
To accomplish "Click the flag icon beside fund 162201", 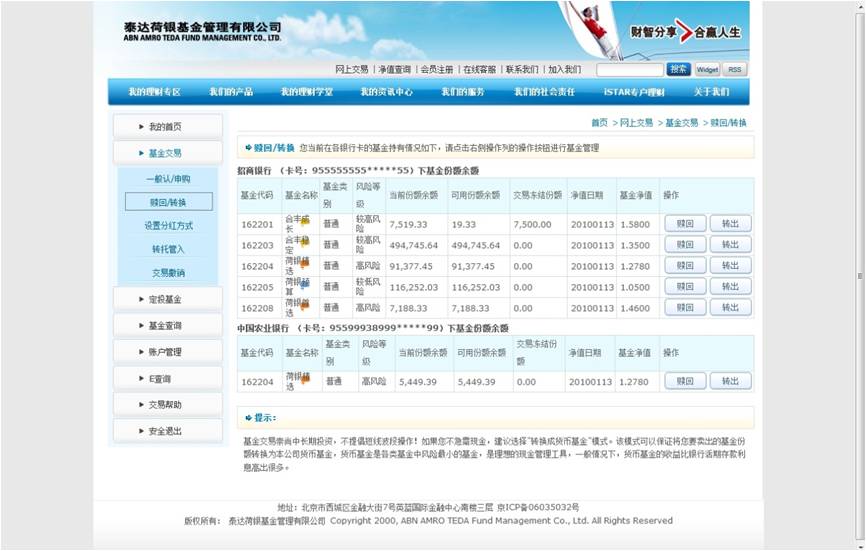I will point(304,220).
